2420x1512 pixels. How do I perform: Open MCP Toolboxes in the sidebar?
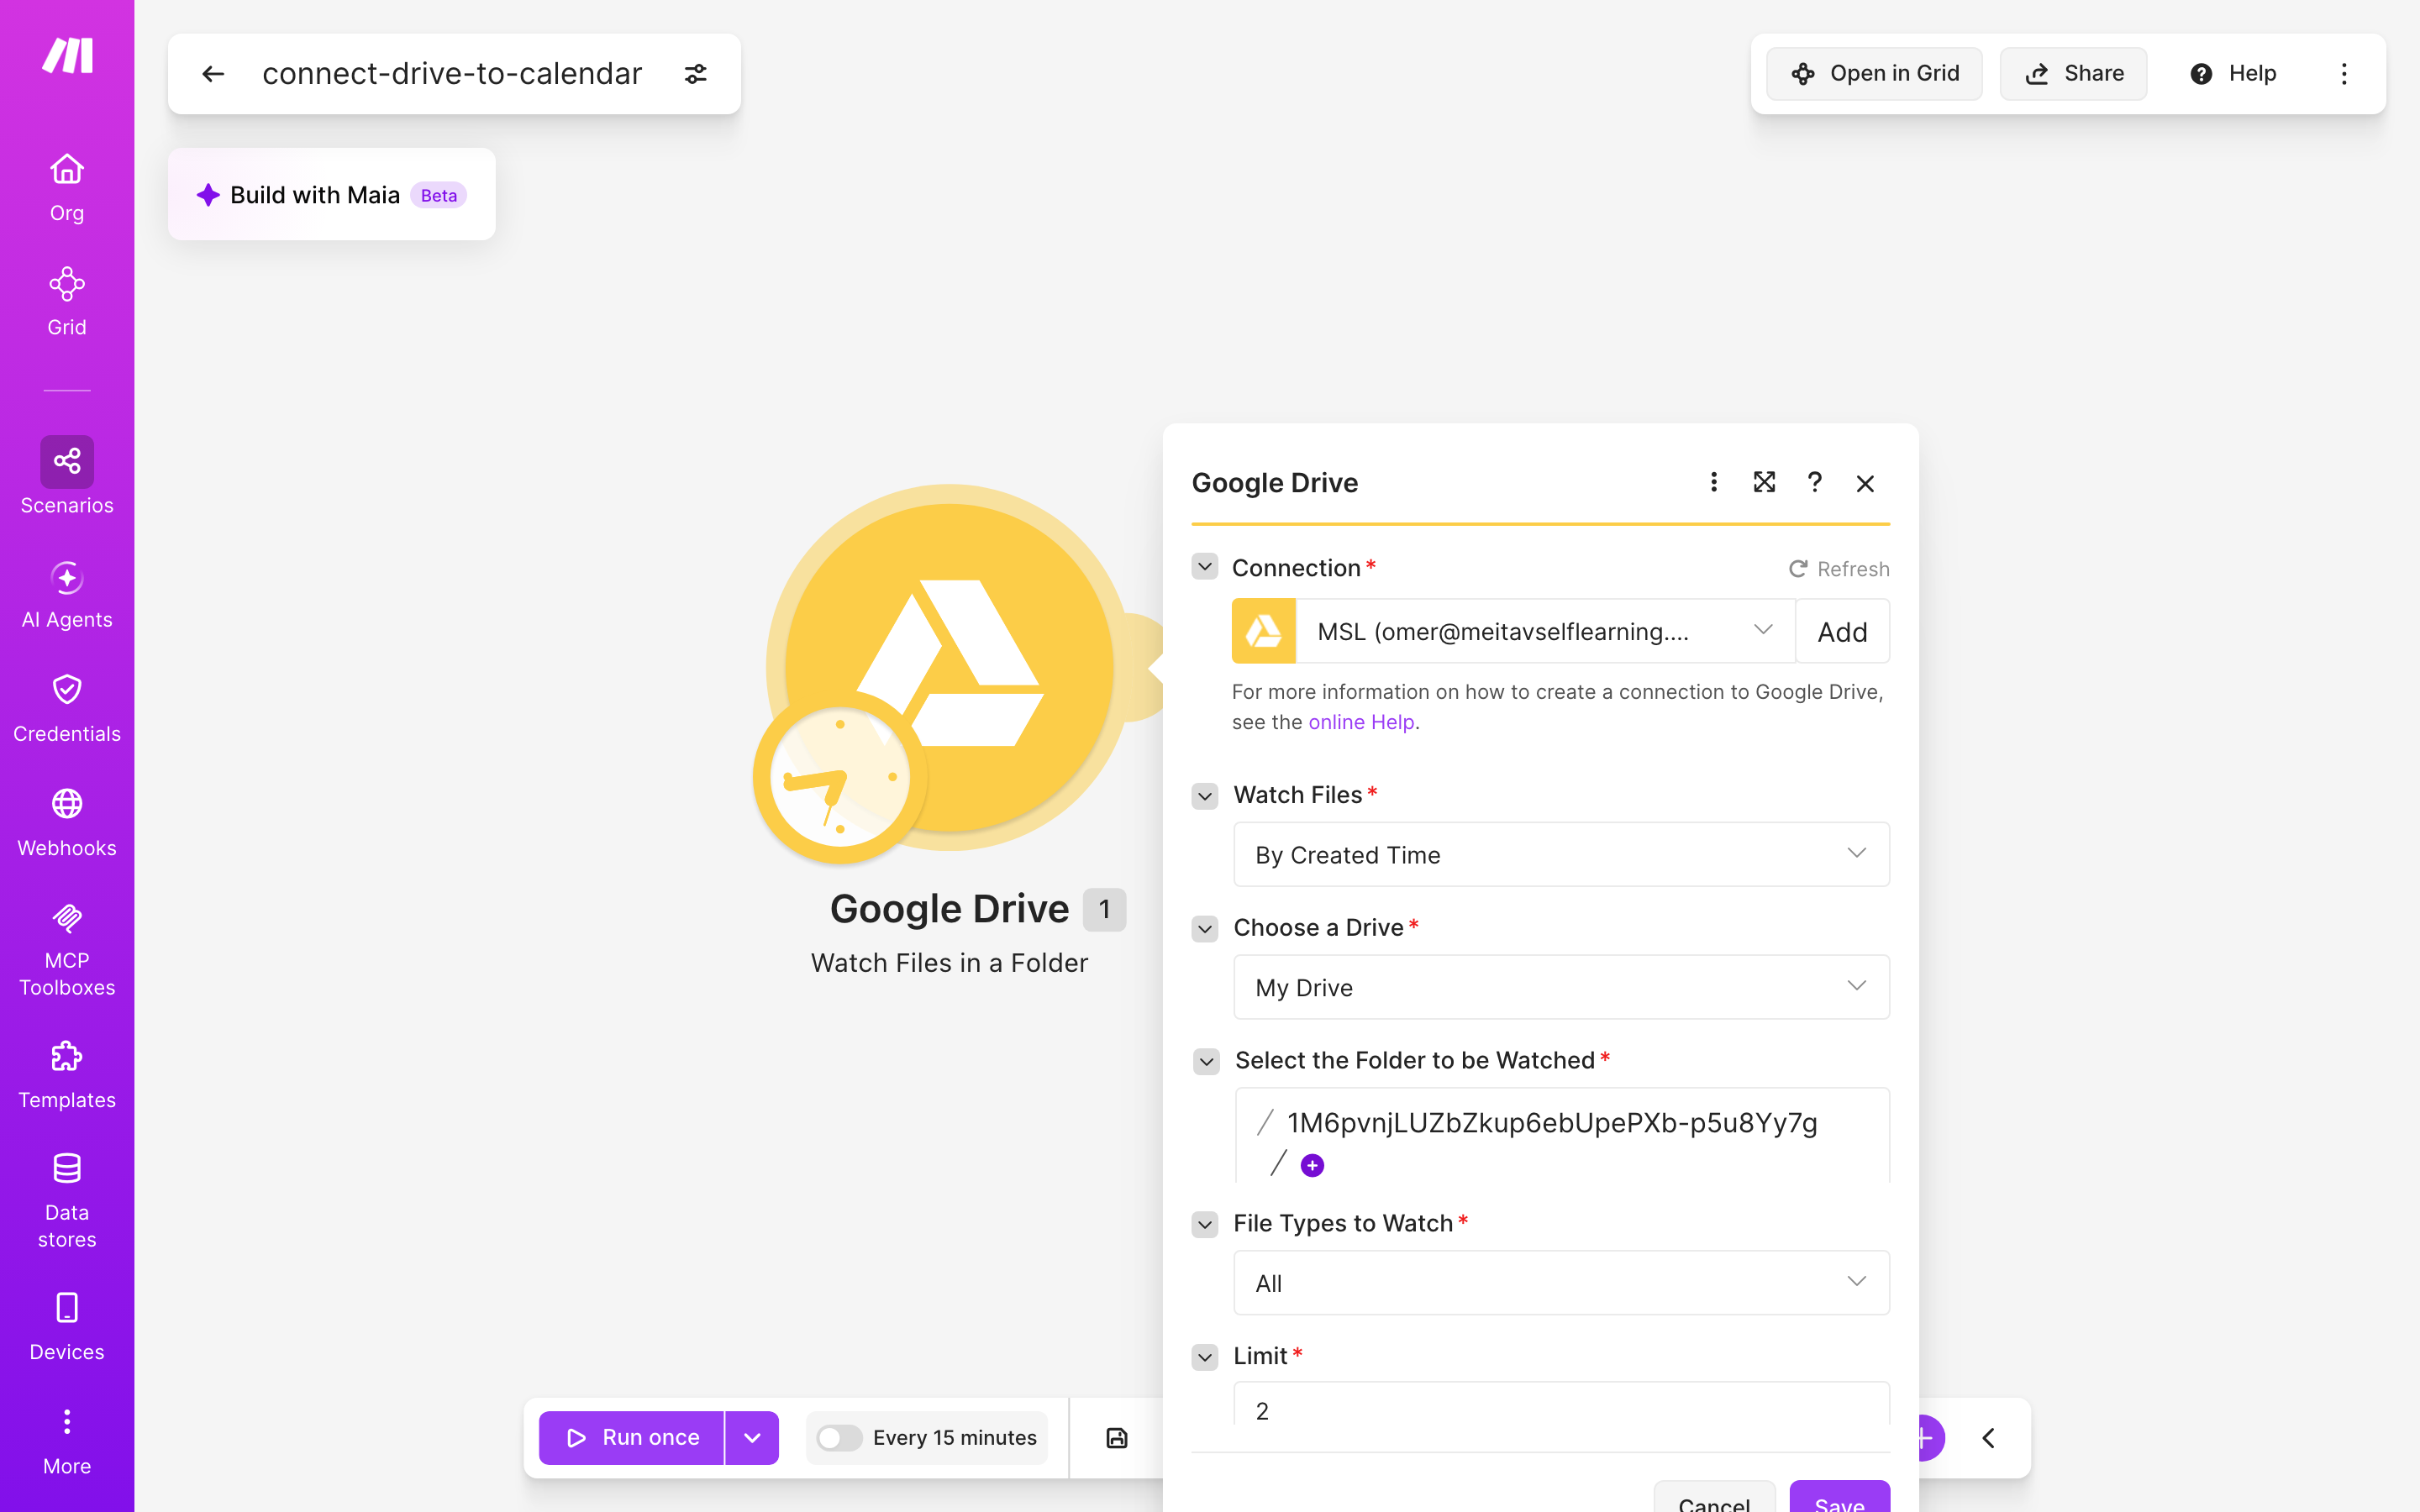[x=67, y=949]
